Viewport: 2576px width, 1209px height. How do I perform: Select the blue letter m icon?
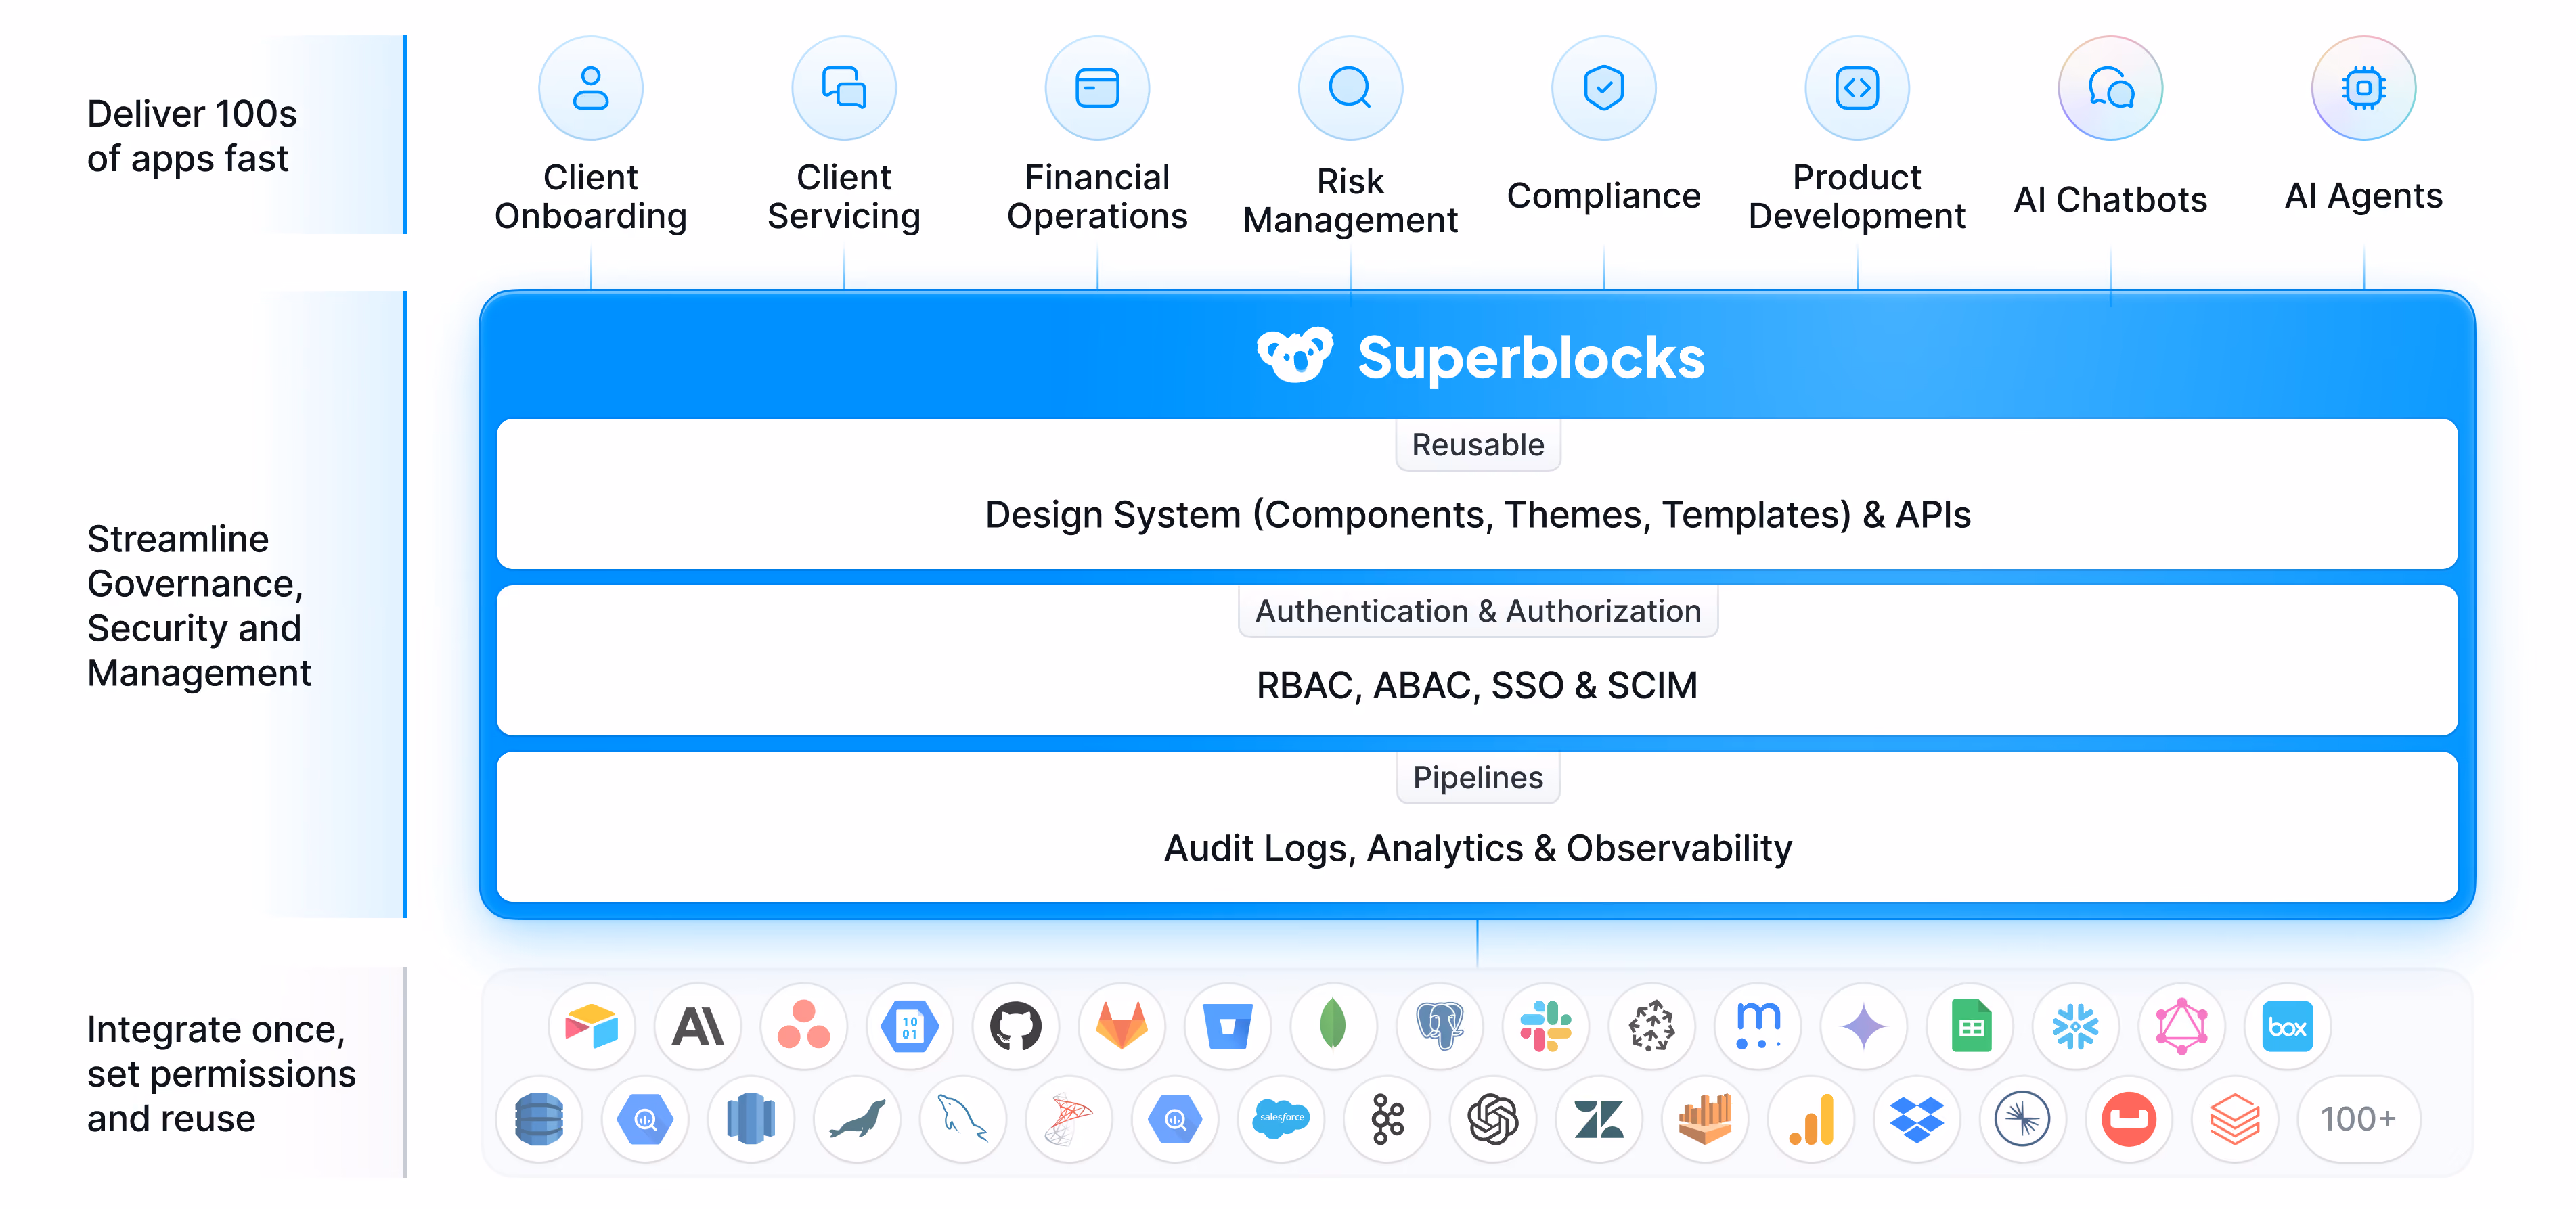click(x=1758, y=1026)
